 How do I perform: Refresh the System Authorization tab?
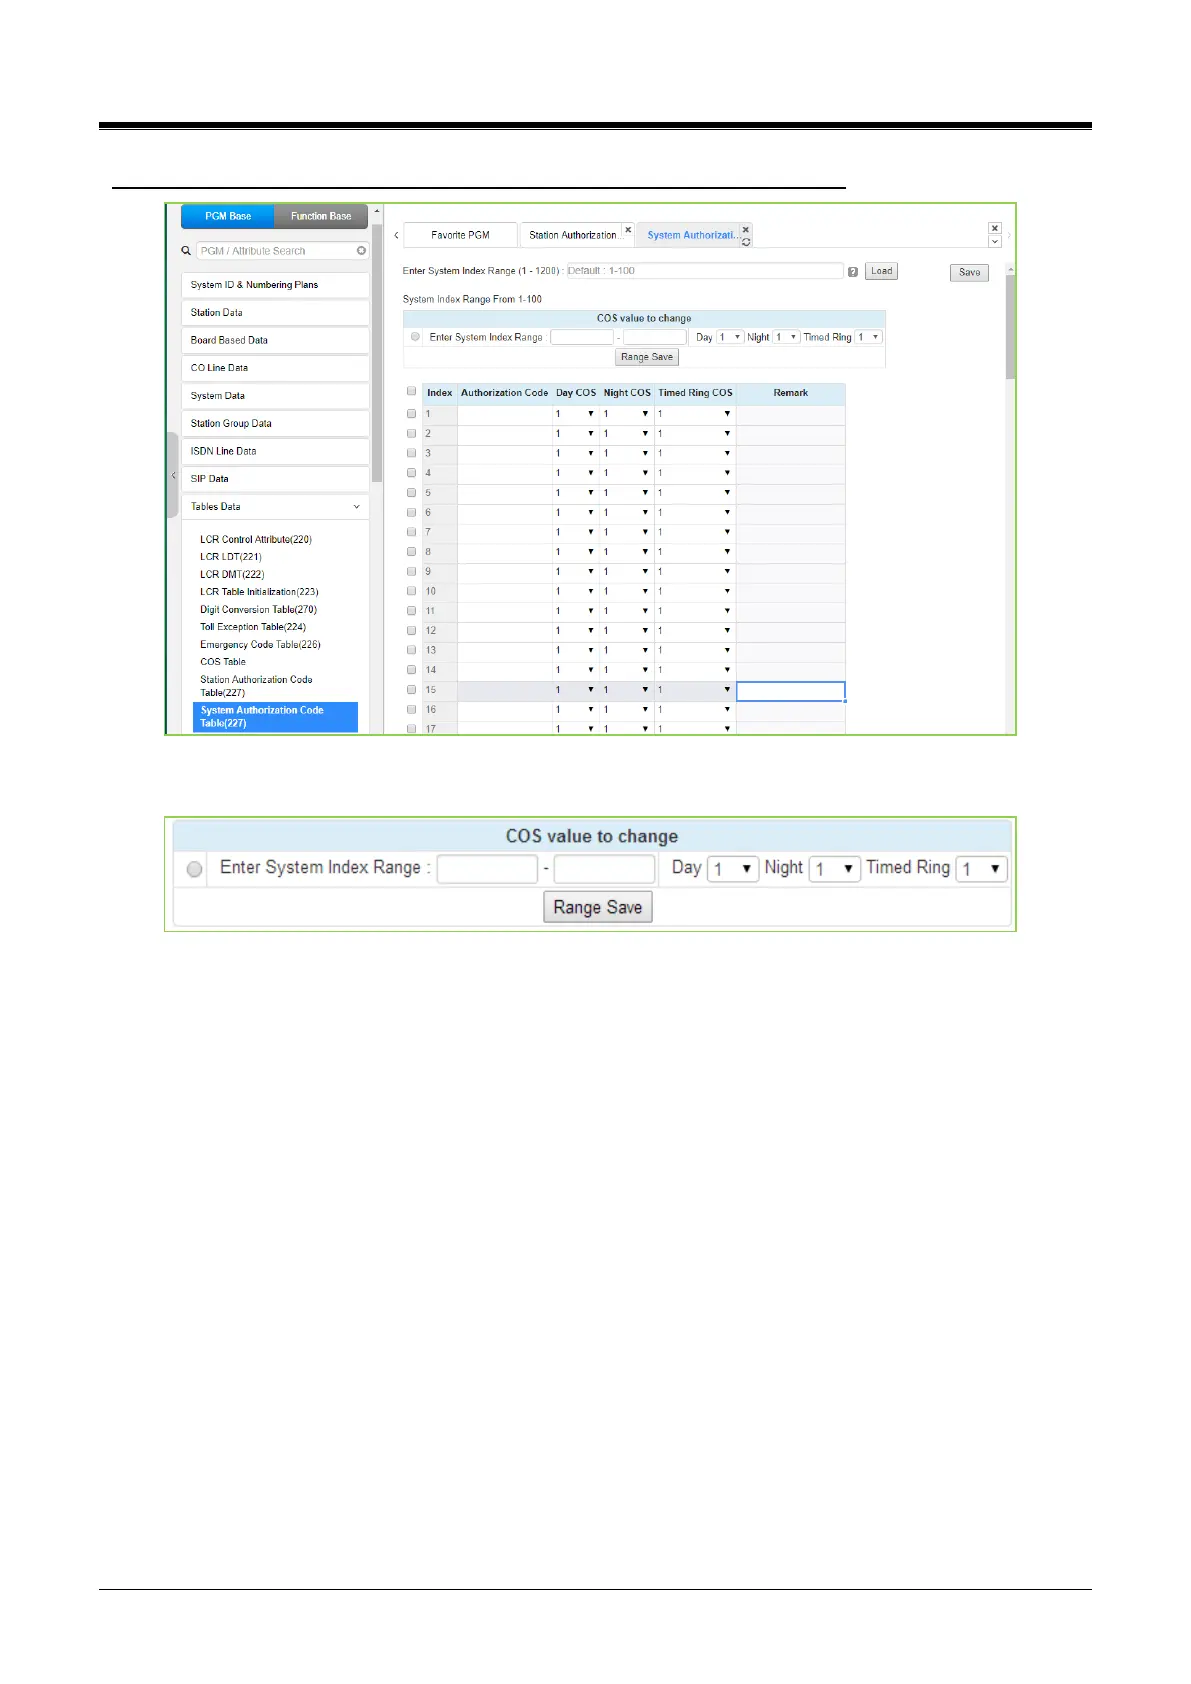coord(746,242)
